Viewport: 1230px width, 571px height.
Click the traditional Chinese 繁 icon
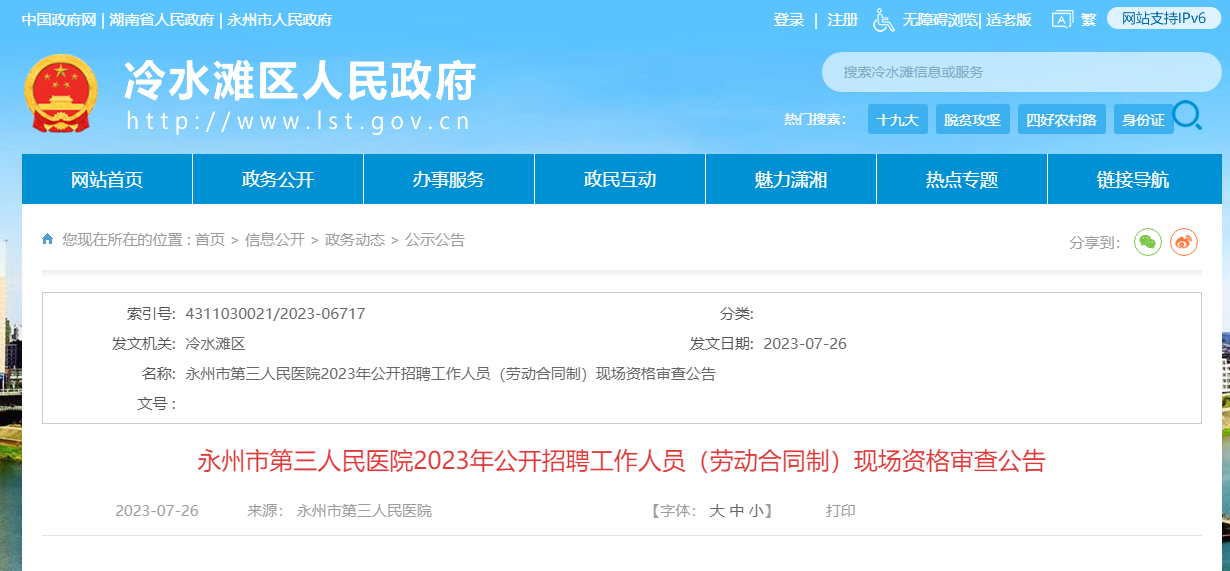1088,19
